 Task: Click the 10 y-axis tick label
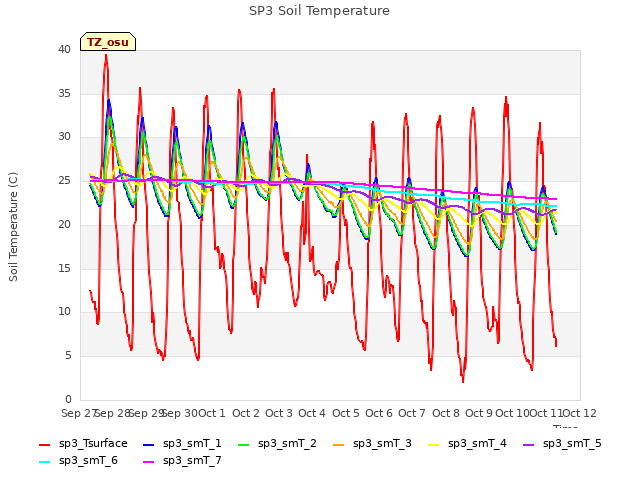[x=64, y=312]
